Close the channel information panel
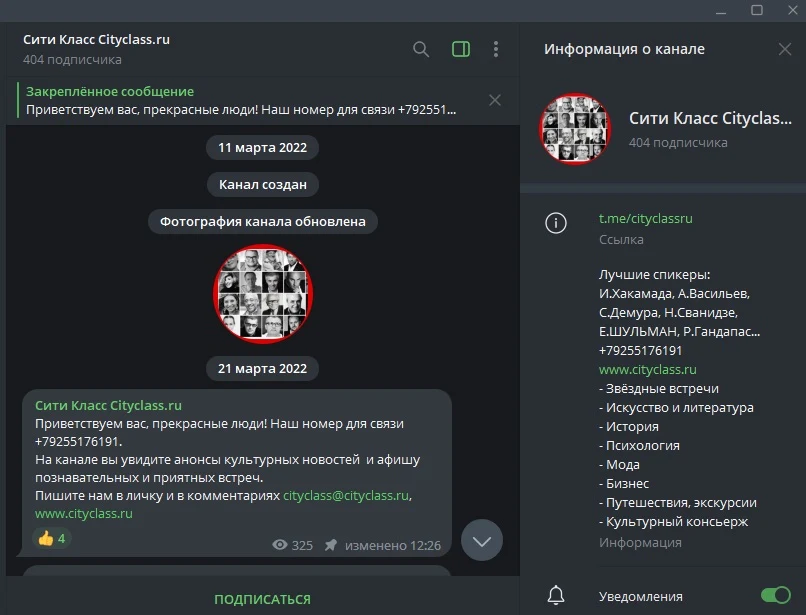 784,49
